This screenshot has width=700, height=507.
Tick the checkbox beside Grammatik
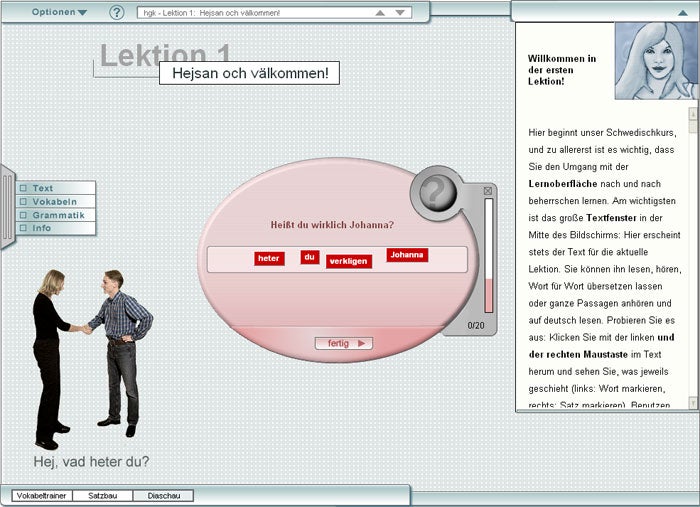coord(23,215)
